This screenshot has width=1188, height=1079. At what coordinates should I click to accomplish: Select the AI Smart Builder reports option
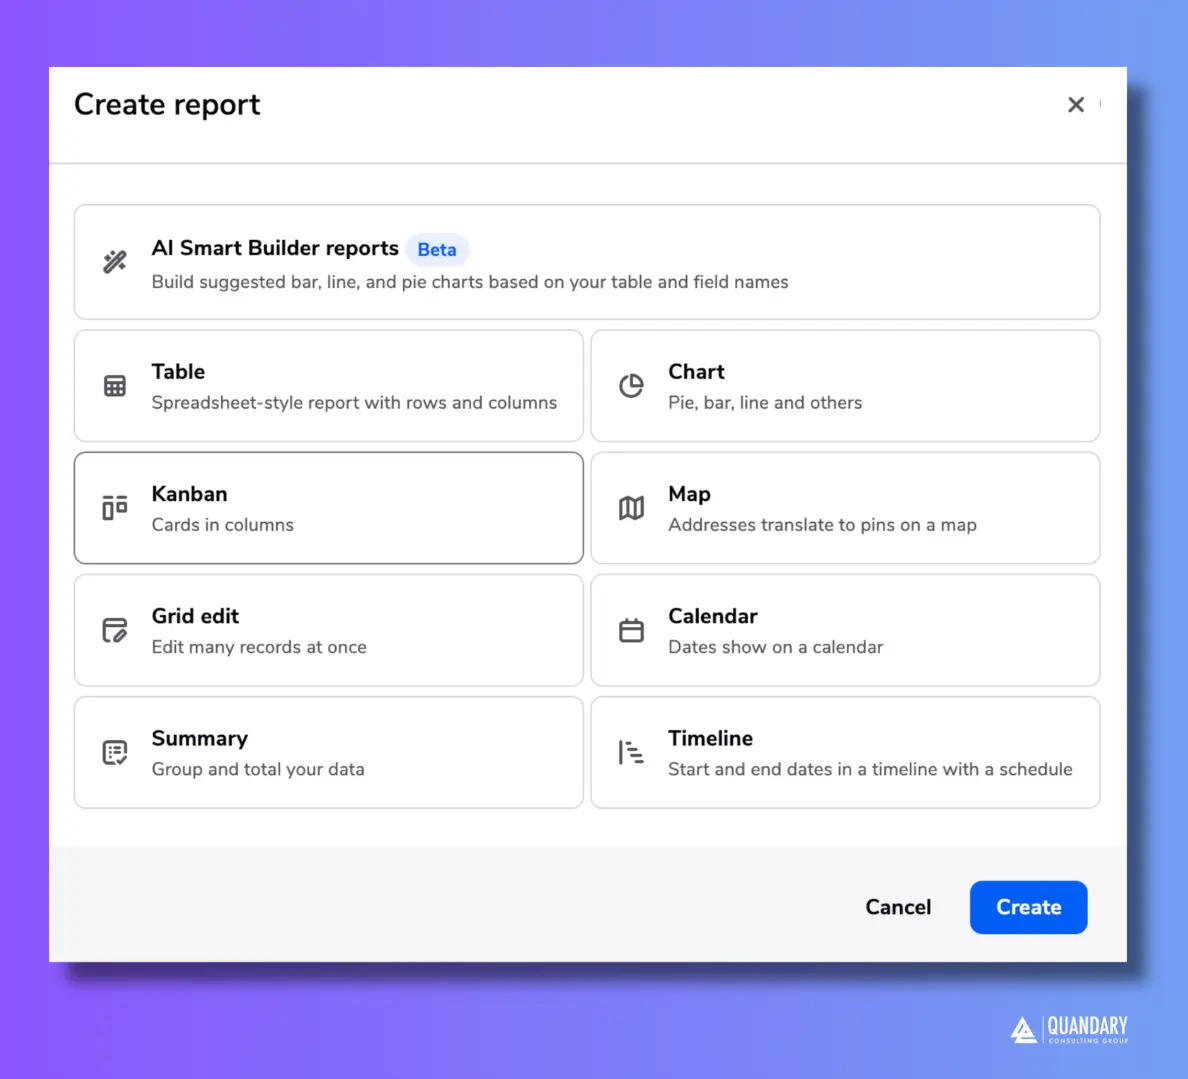pos(586,261)
